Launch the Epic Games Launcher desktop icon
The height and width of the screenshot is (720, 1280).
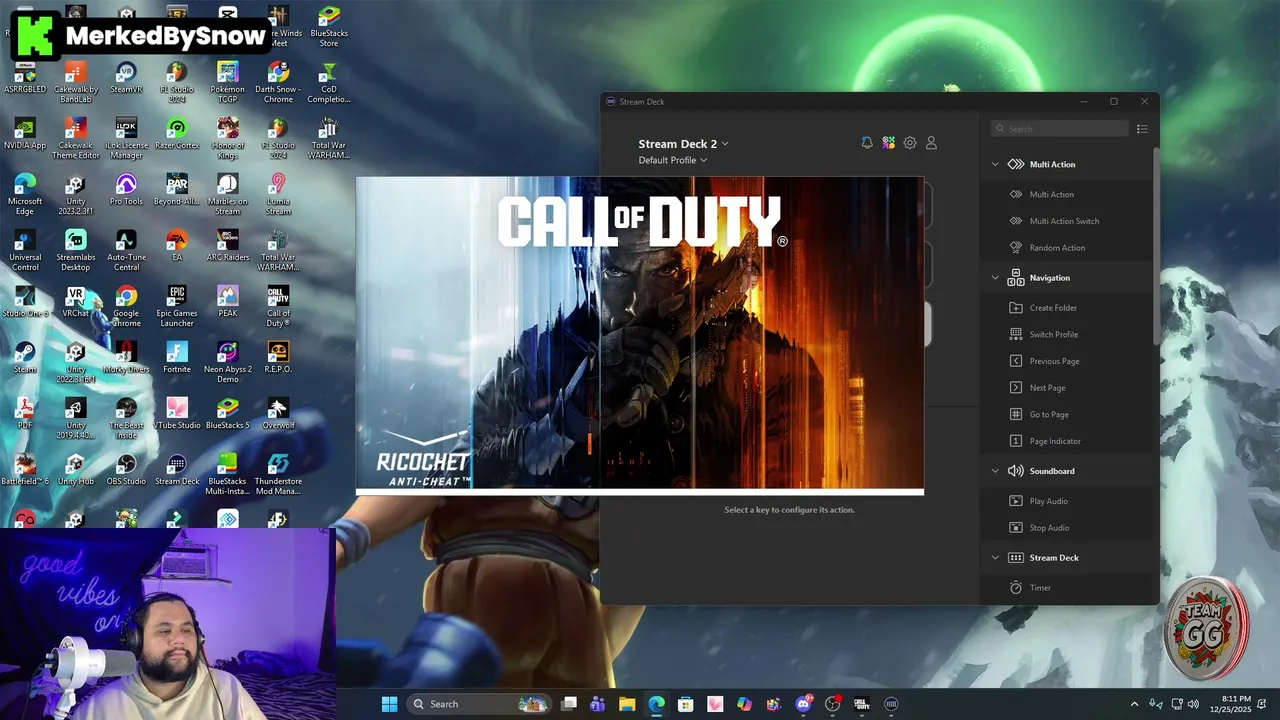(177, 306)
